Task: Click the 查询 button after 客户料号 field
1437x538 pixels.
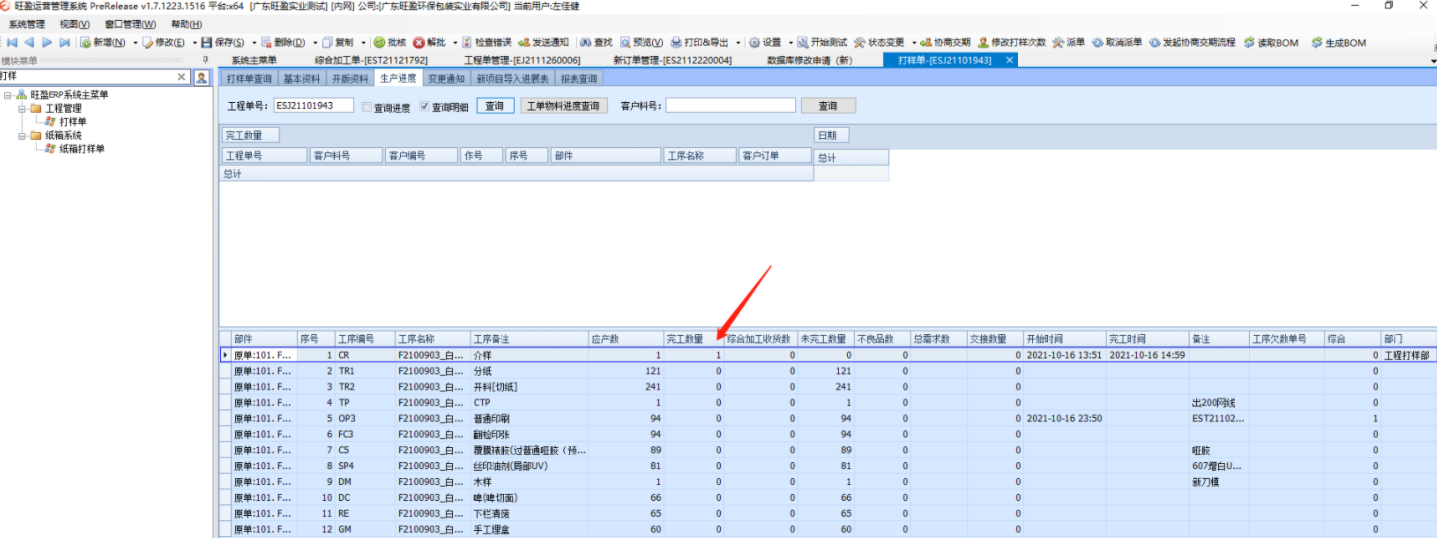Action: (x=828, y=106)
